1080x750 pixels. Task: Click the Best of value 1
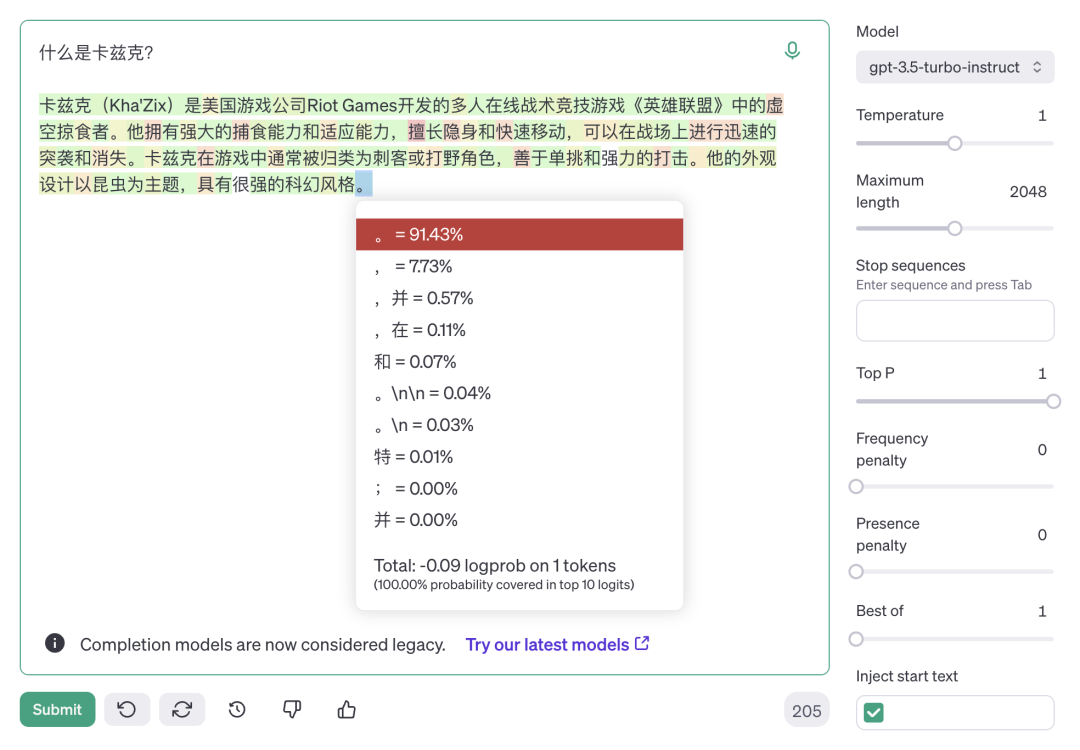(x=1042, y=612)
